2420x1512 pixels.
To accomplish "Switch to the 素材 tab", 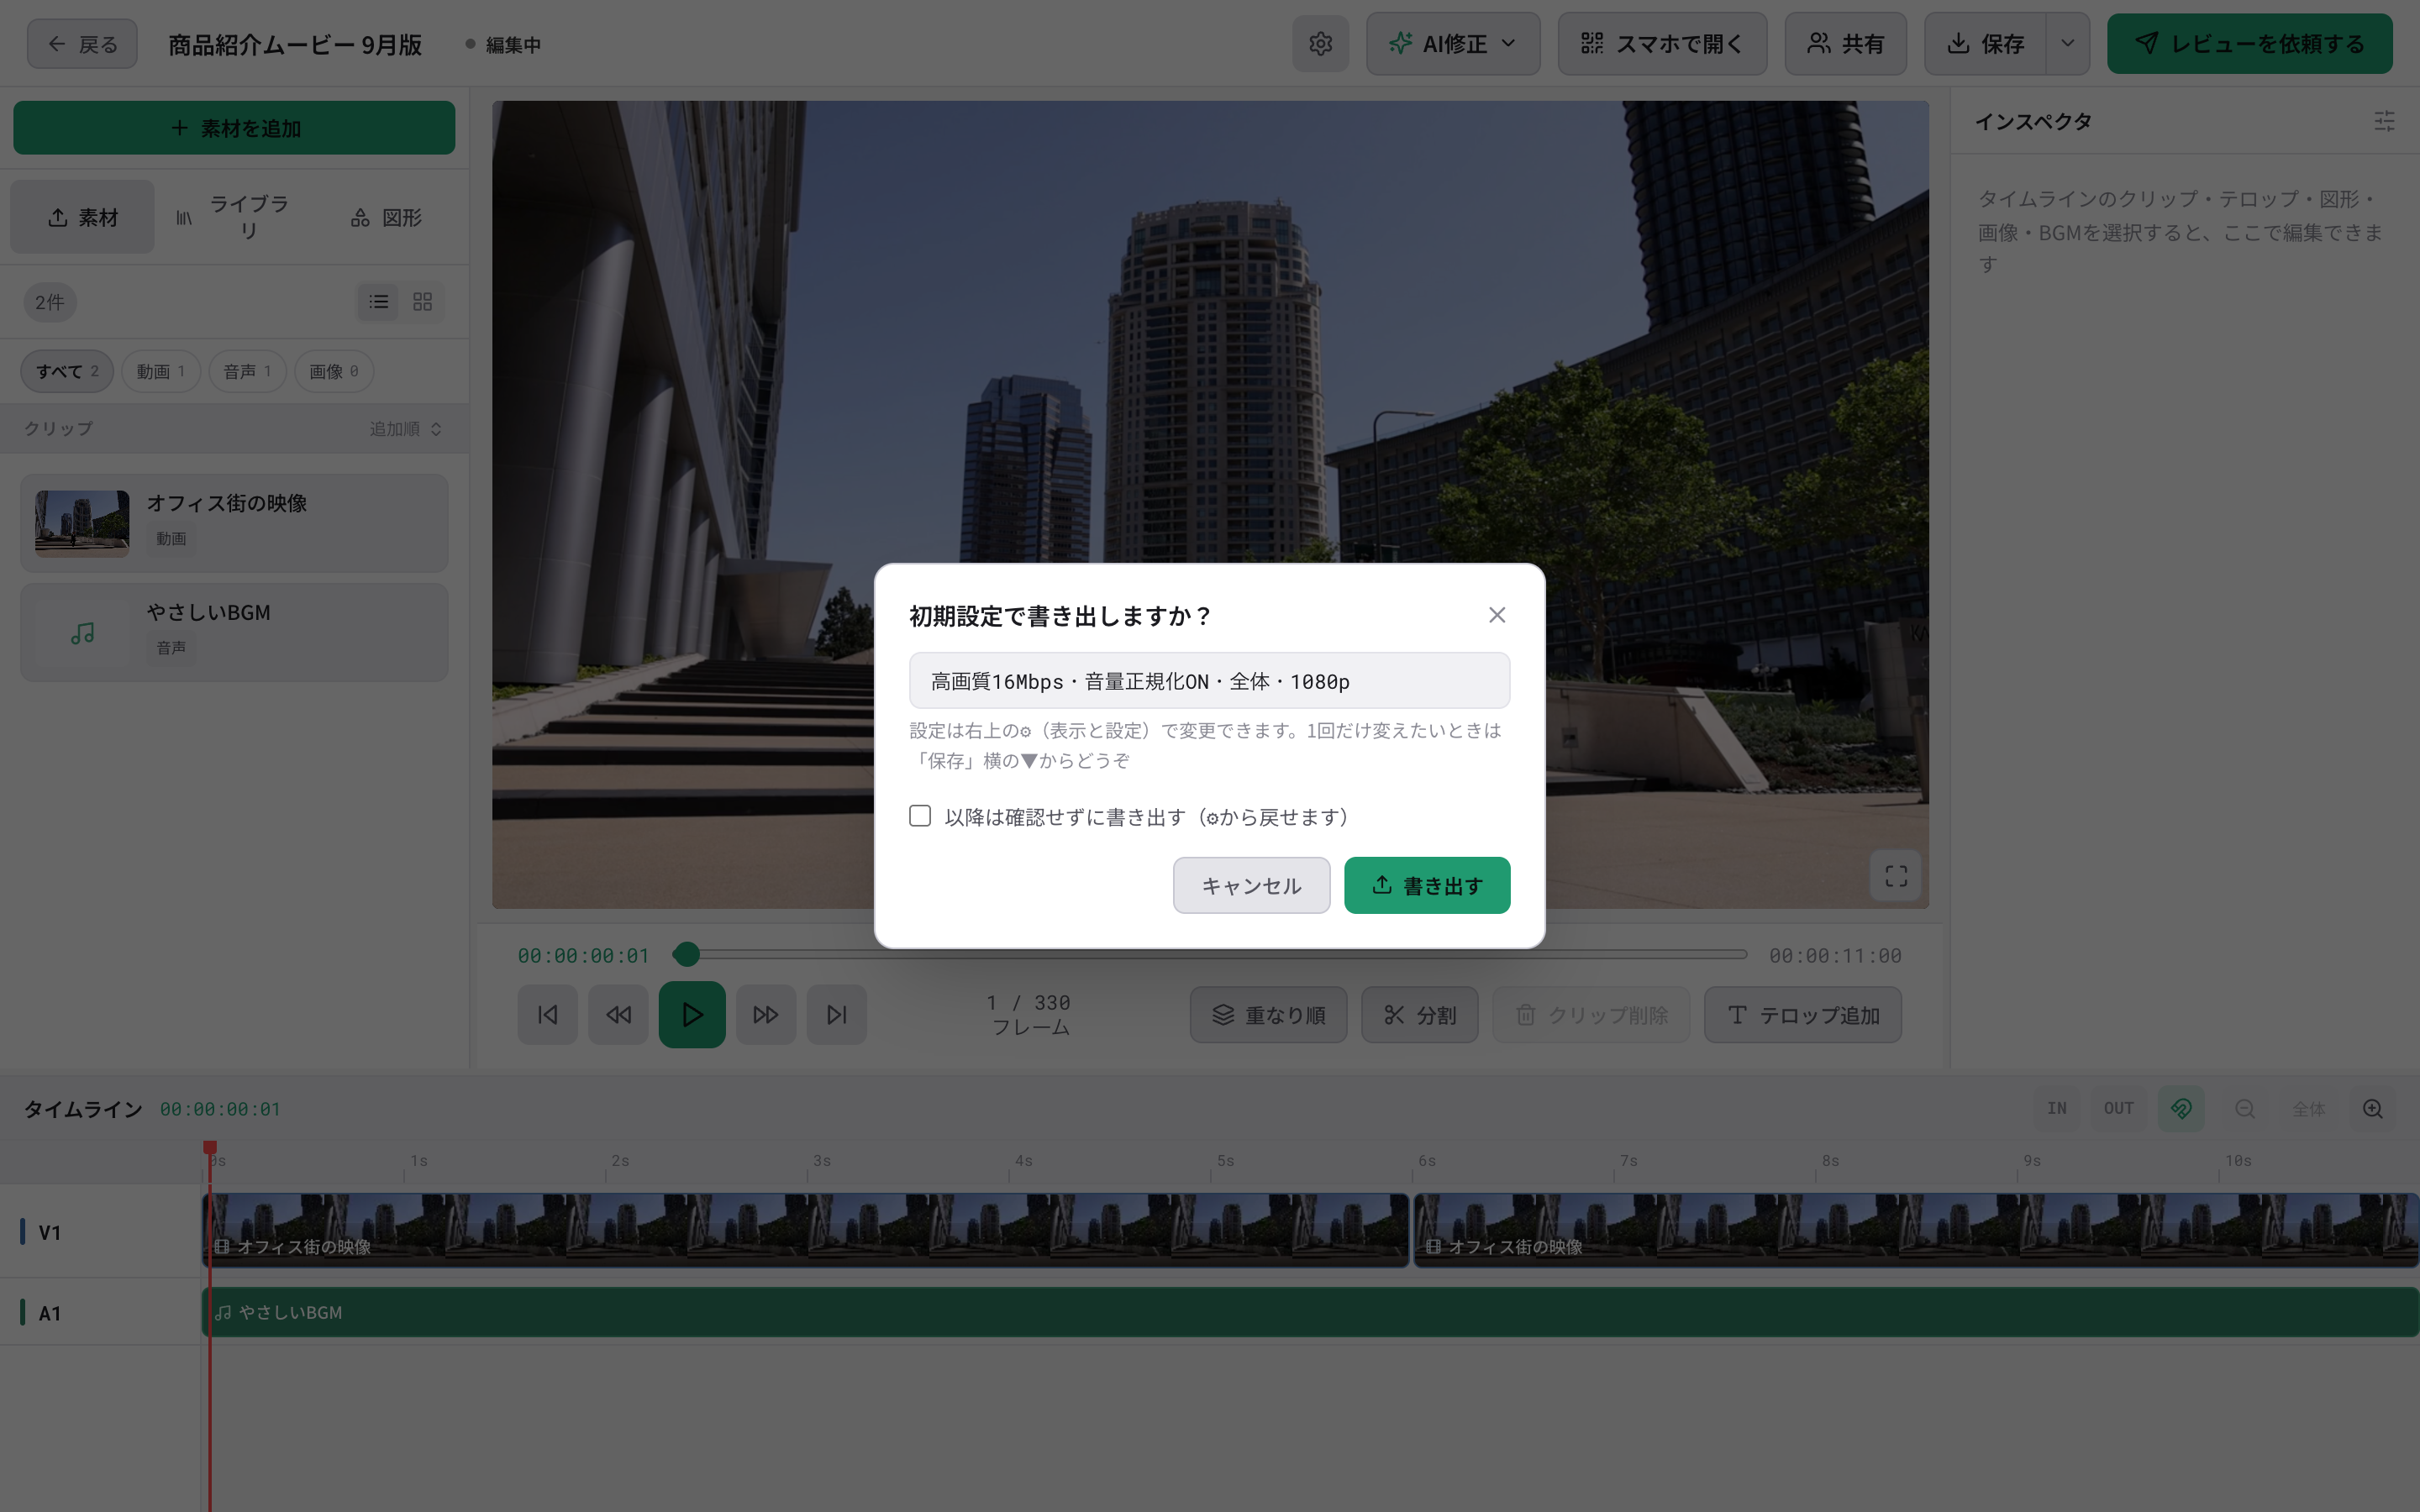I will (x=83, y=217).
